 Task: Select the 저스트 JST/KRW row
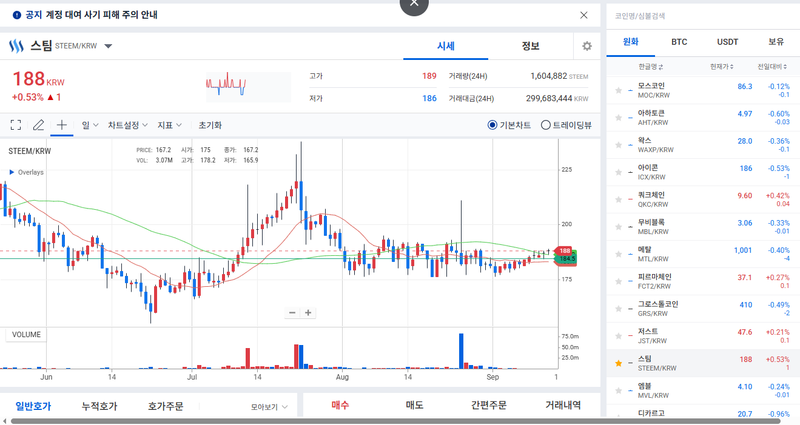(703, 336)
